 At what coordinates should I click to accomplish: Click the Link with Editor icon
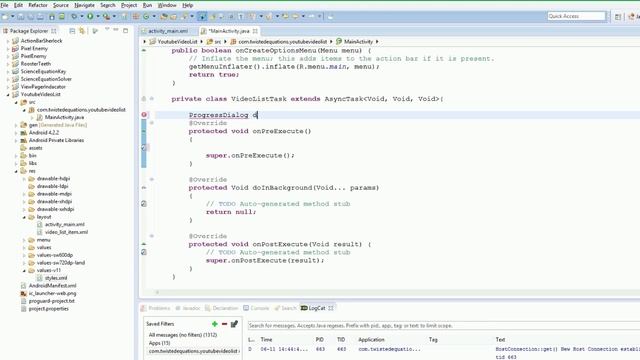pos(82,31)
